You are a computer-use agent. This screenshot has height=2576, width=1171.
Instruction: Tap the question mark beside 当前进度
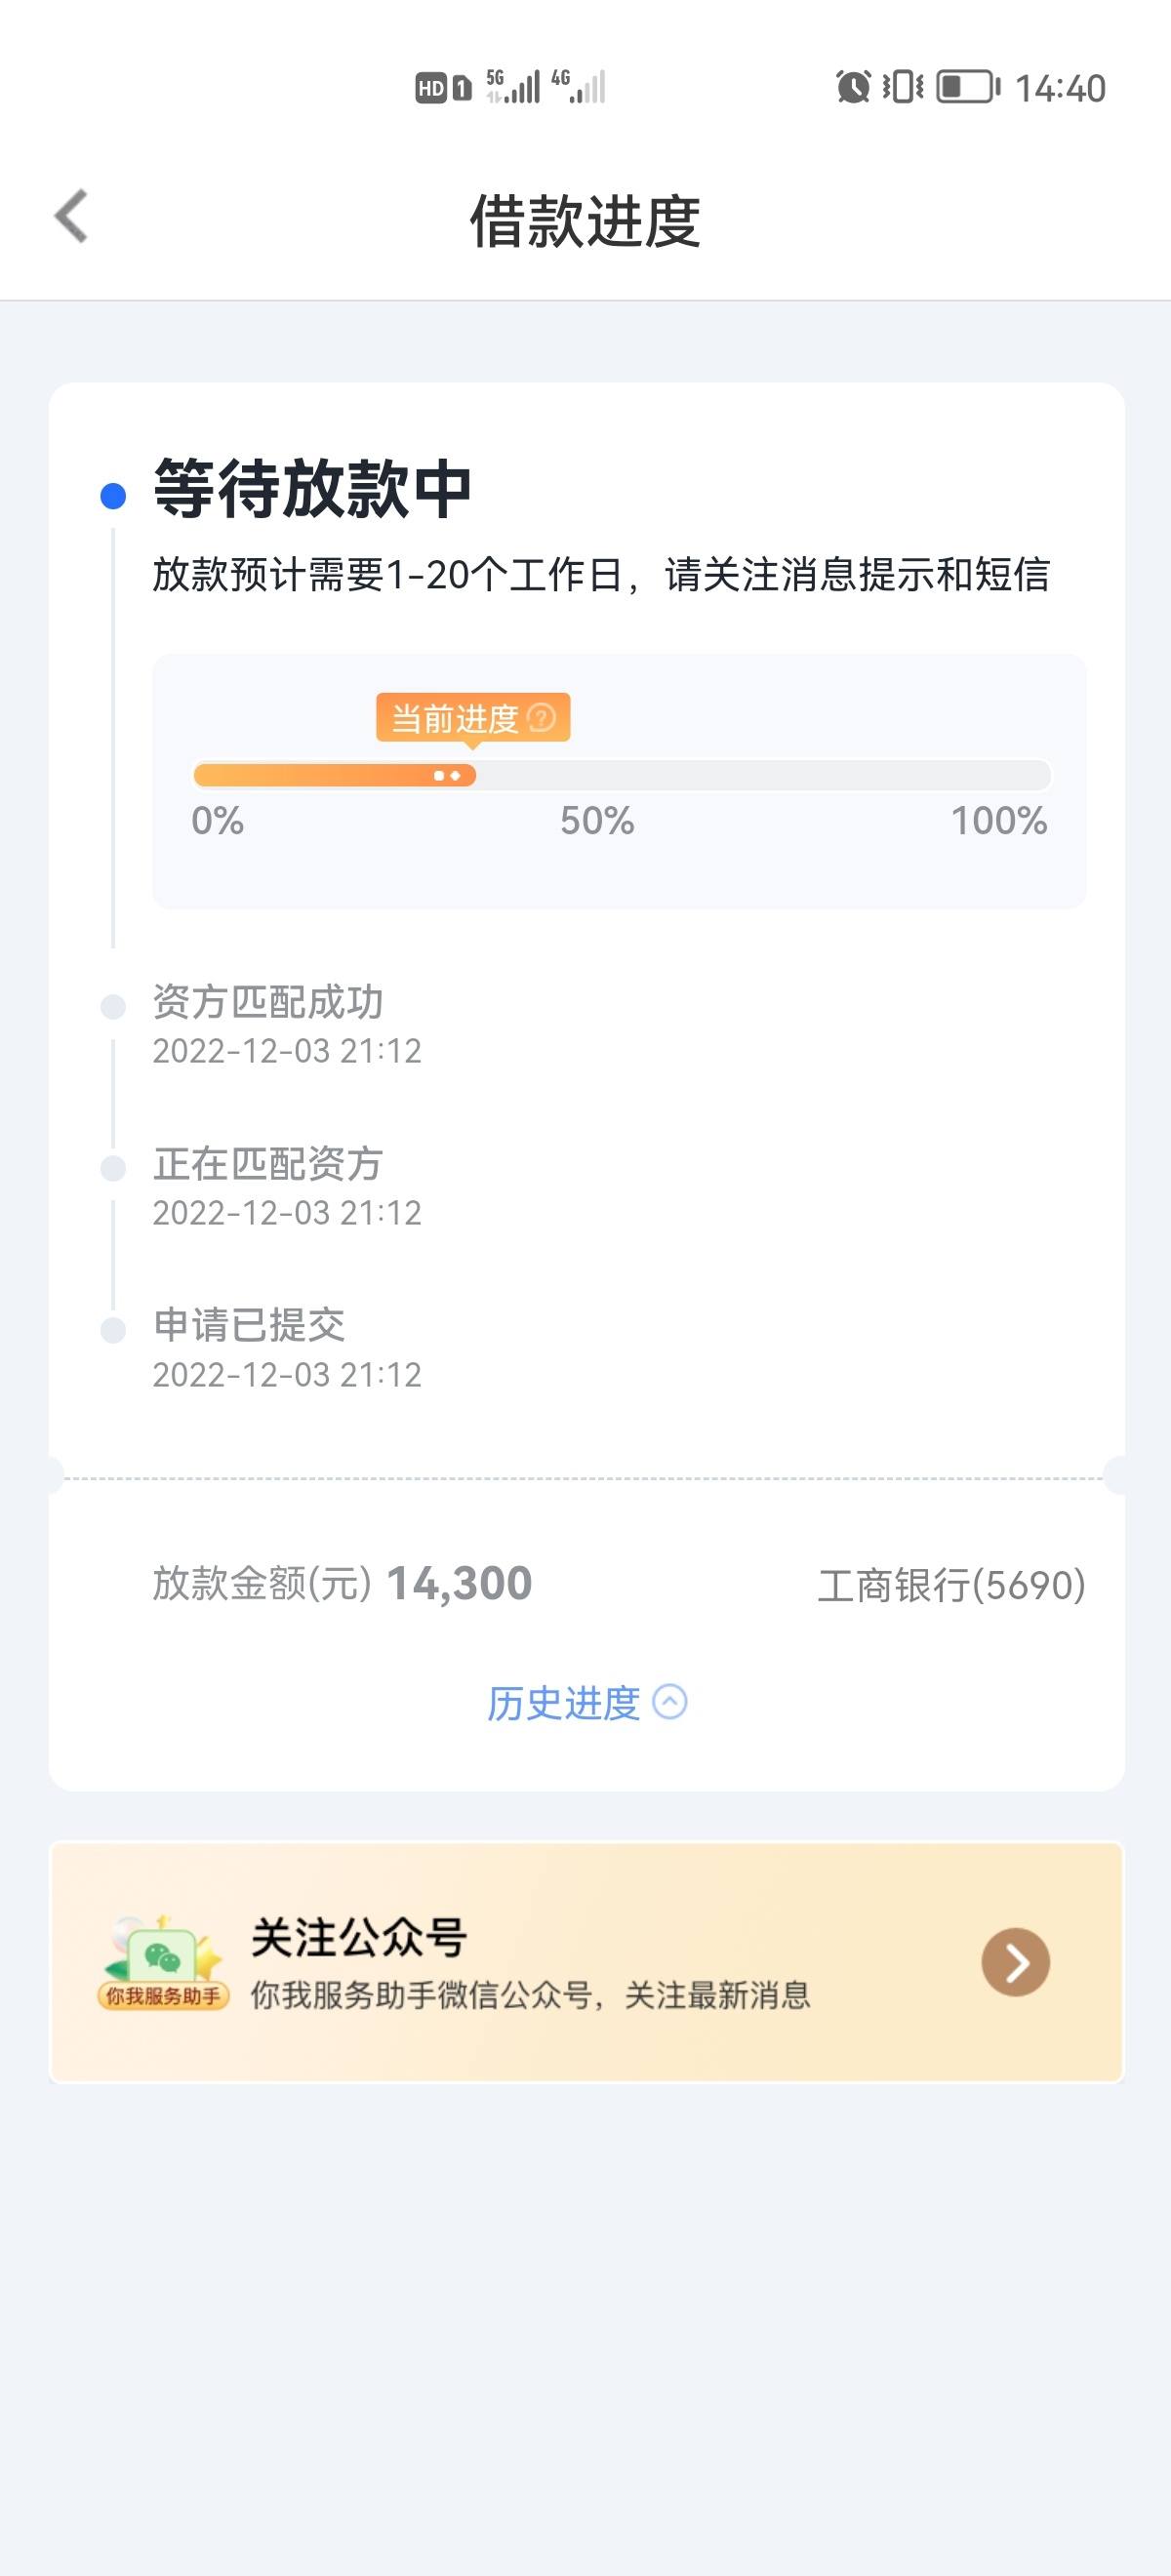[x=541, y=717]
